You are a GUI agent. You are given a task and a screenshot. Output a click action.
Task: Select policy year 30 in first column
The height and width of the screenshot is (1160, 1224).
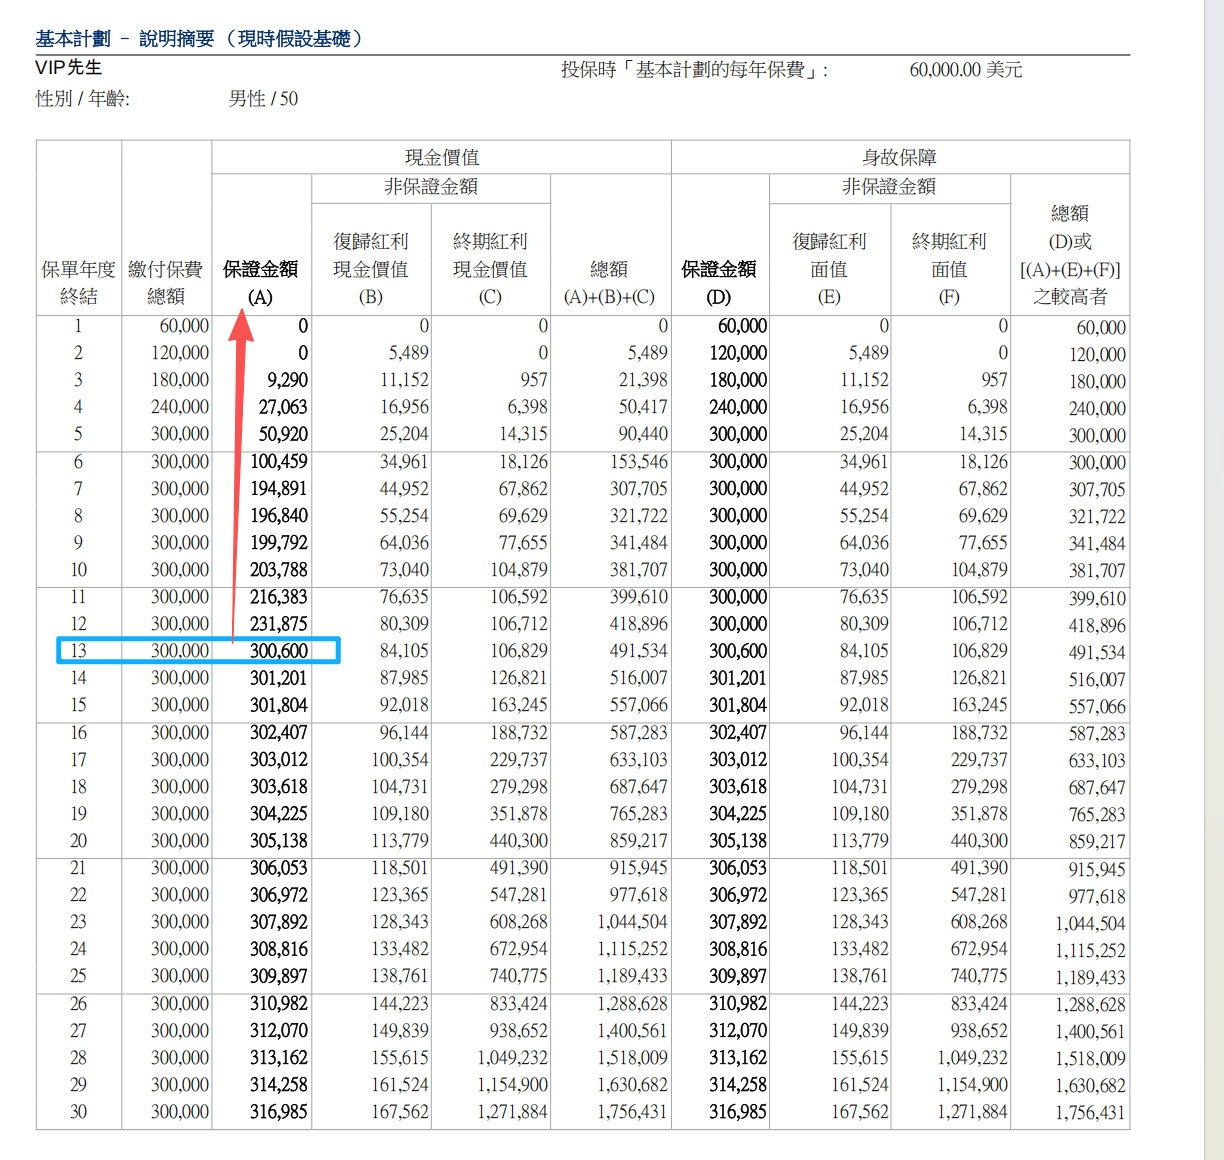tap(78, 1112)
